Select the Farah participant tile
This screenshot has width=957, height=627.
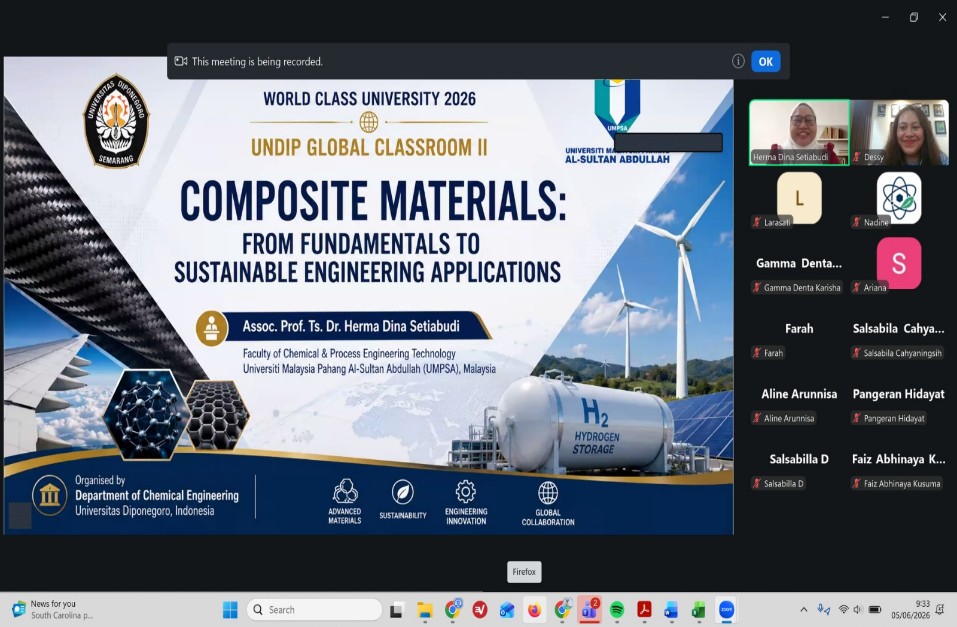pyautogui.click(x=799, y=328)
